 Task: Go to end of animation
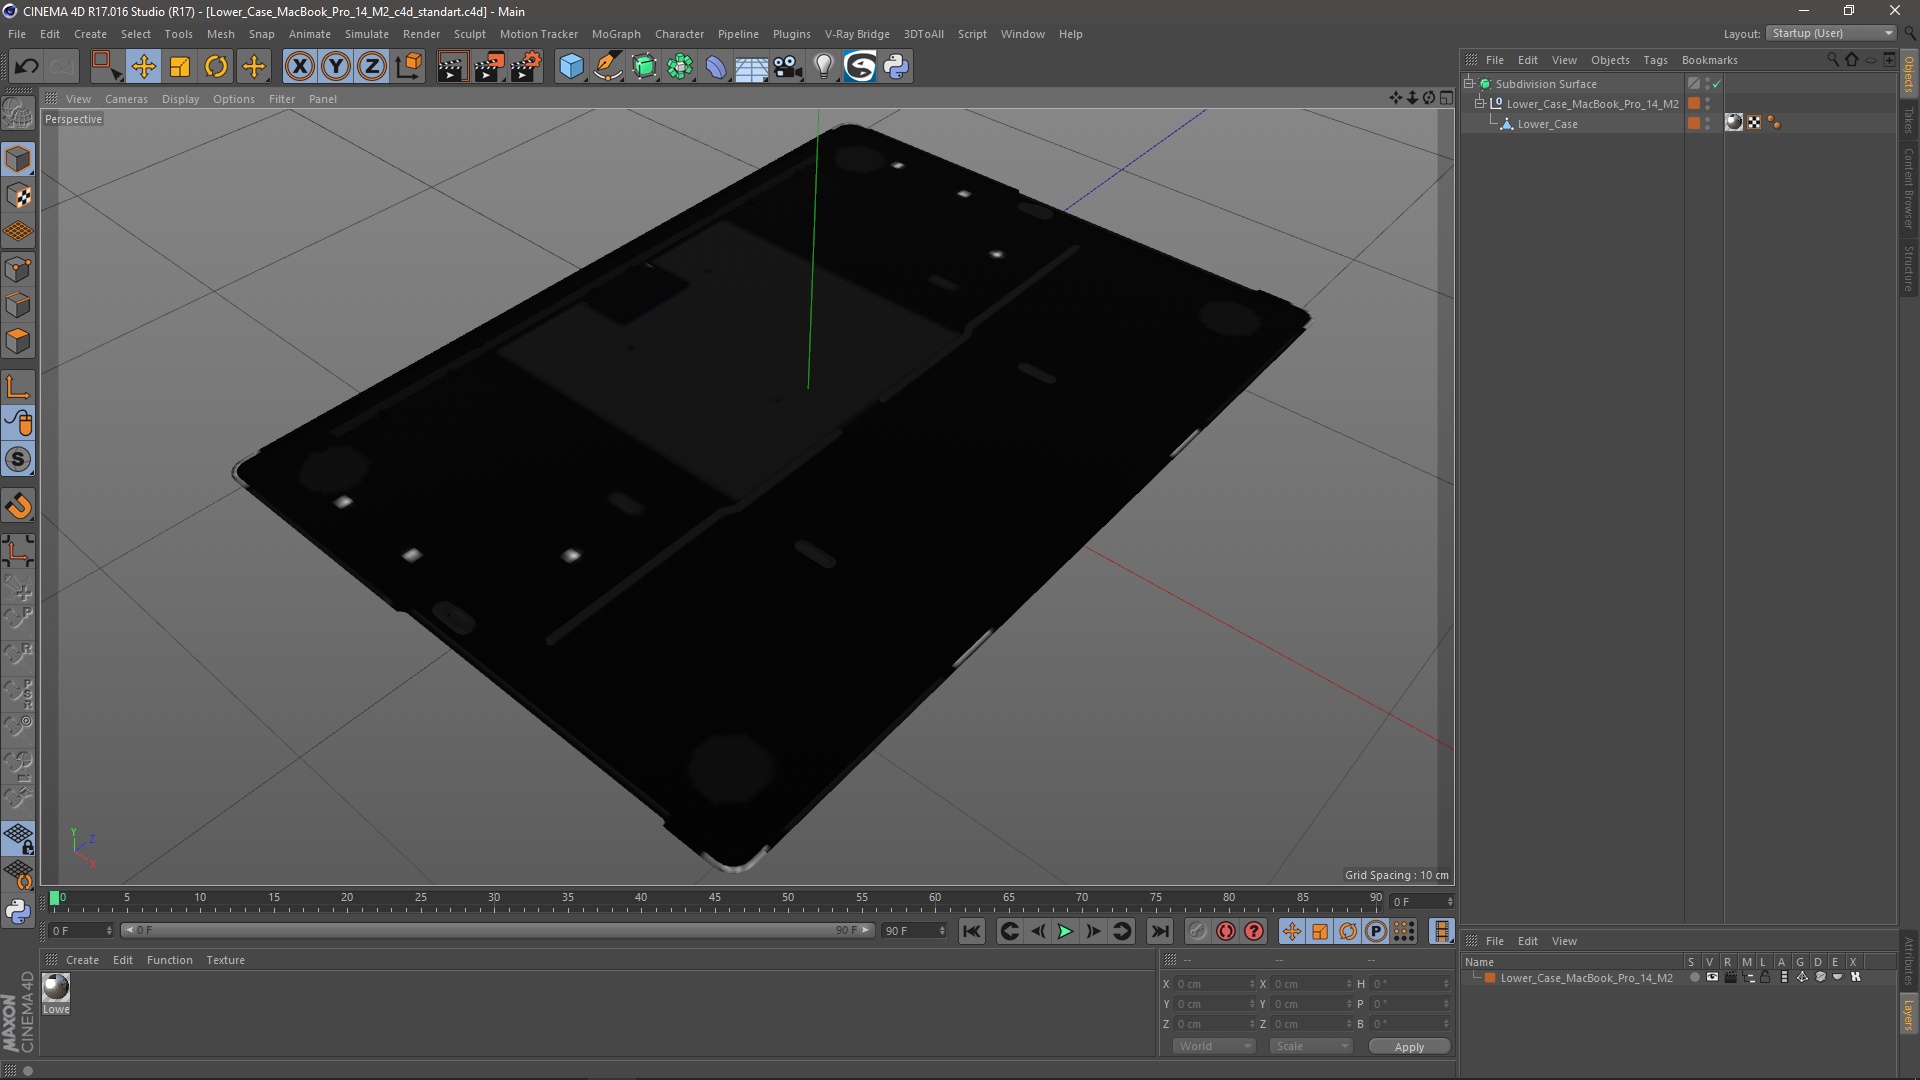click(1159, 931)
